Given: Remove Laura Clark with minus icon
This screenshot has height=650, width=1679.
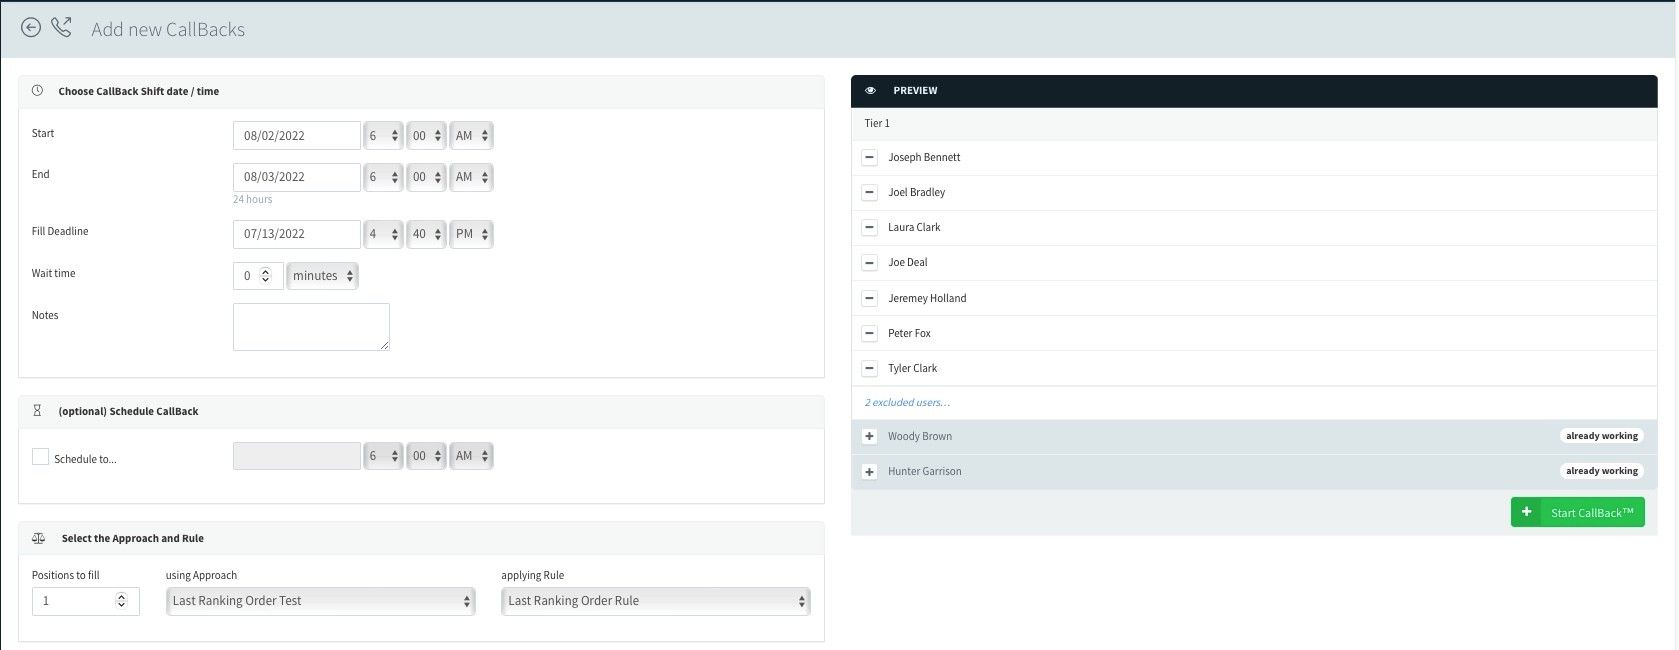Looking at the screenshot, I should pyautogui.click(x=869, y=227).
